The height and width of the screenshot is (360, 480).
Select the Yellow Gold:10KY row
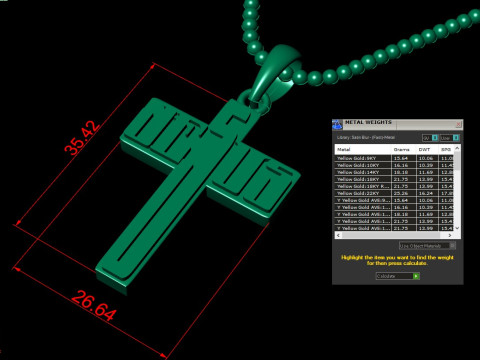coord(395,165)
